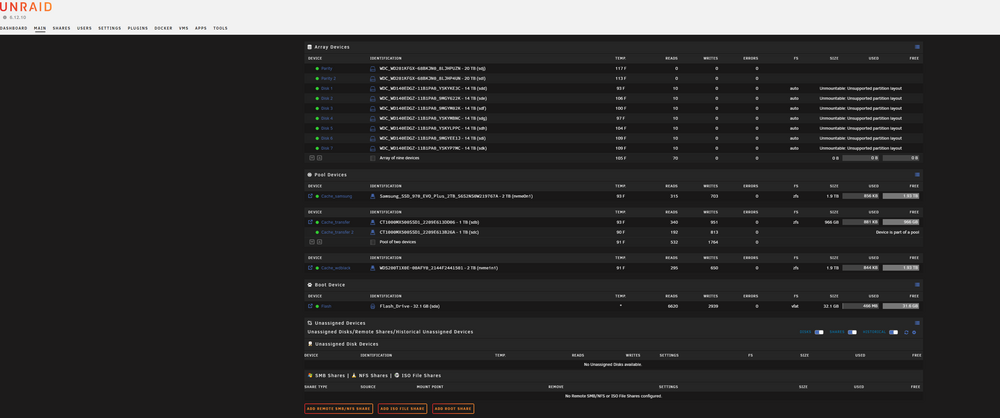The image size is (1000, 418).
Task: Open the Disk 1 device link
Action: pos(327,88)
